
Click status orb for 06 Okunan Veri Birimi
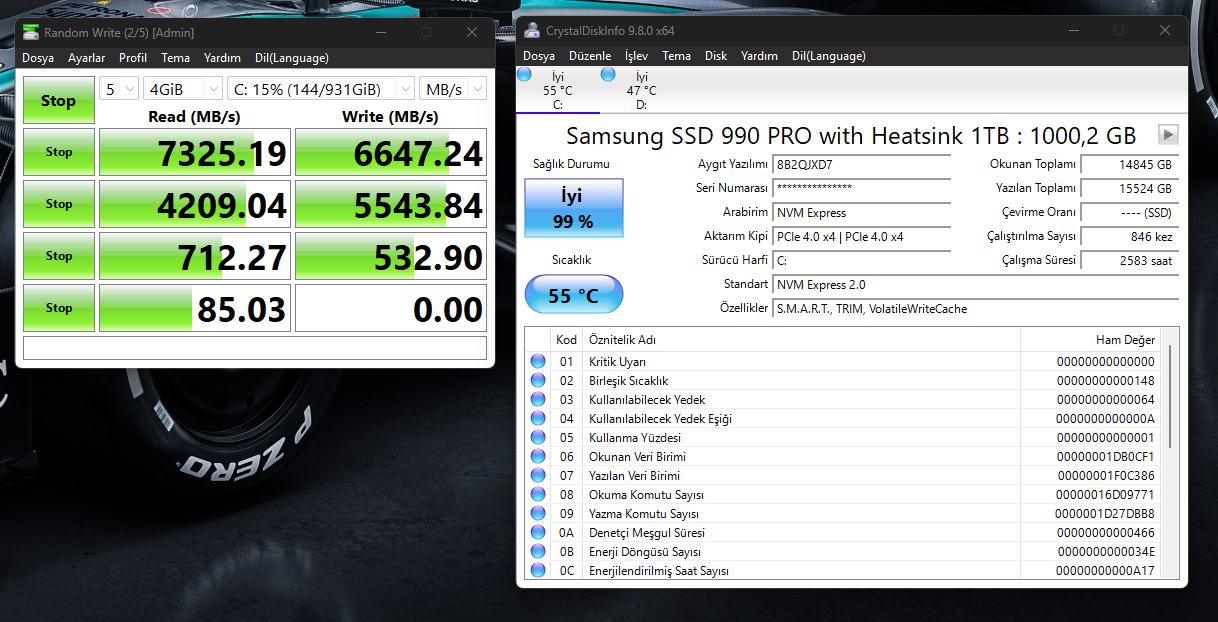538,456
